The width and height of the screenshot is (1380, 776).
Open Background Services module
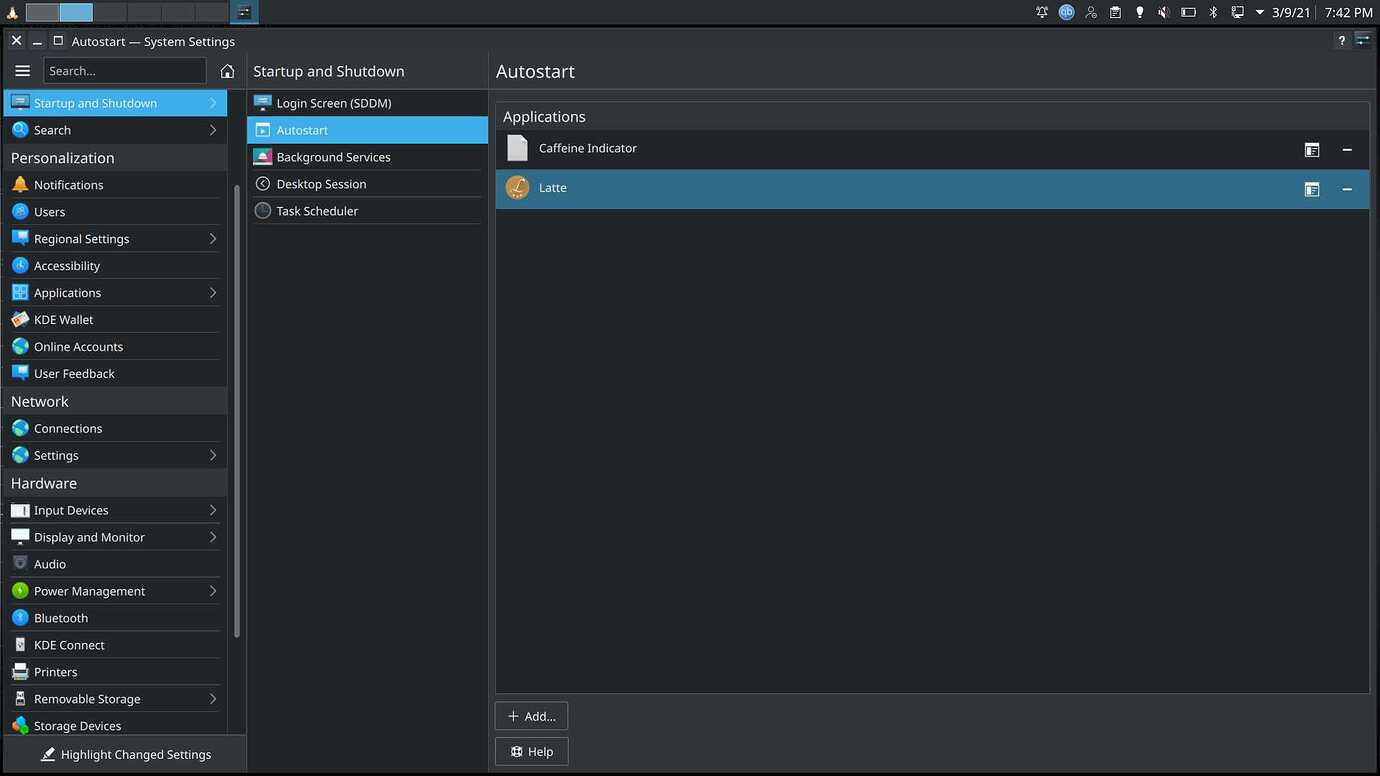[x=367, y=157]
